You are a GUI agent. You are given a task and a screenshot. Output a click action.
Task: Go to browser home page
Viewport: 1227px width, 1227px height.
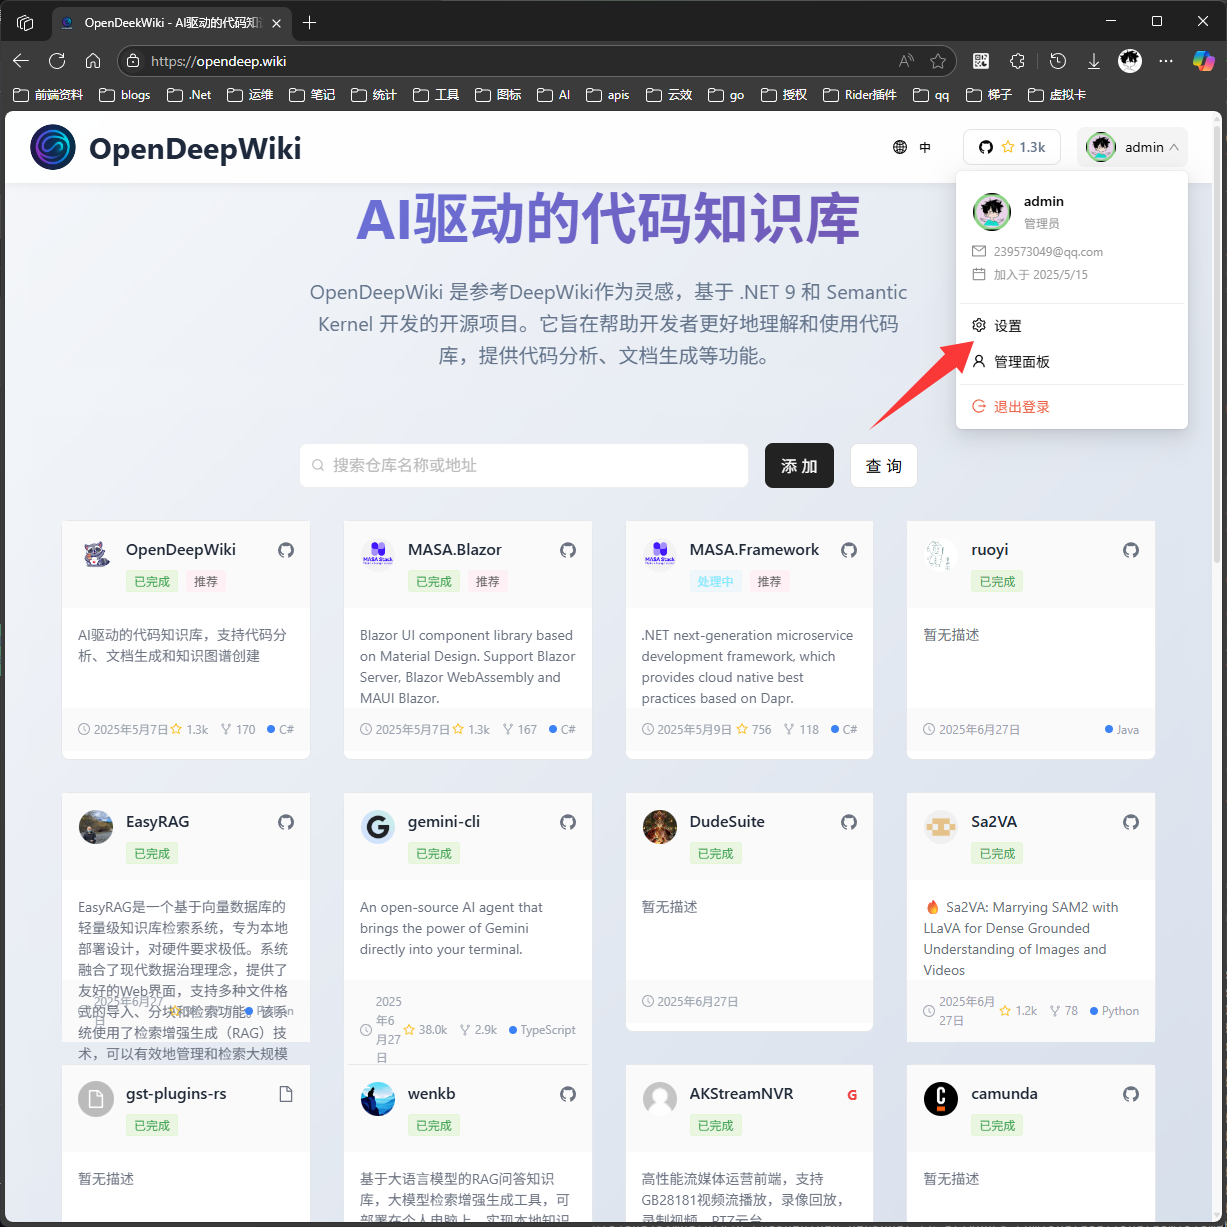click(93, 61)
